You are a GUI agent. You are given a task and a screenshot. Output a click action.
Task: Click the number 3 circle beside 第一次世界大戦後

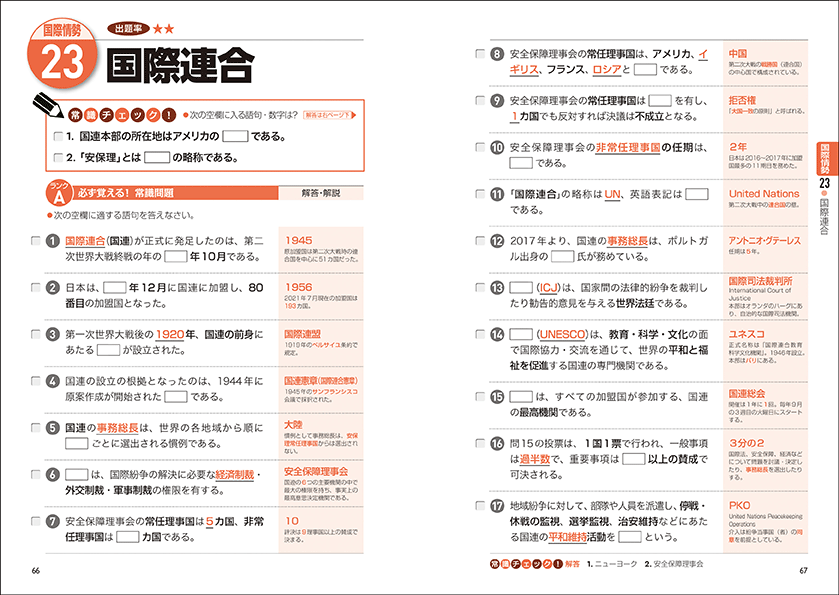pos(52,334)
